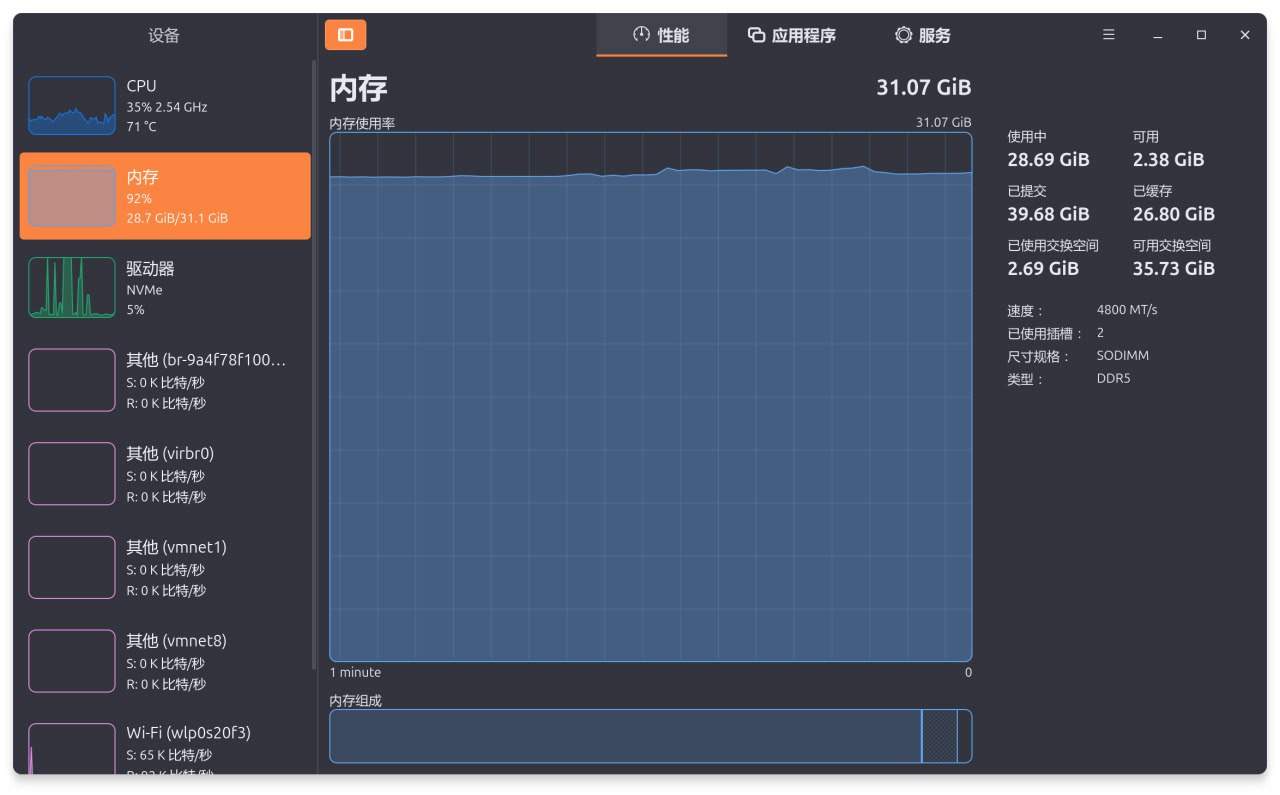Click the br-9a4f78f100 bridge graph icon
The width and height of the screenshot is (1280, 795).
coord(72,380)
